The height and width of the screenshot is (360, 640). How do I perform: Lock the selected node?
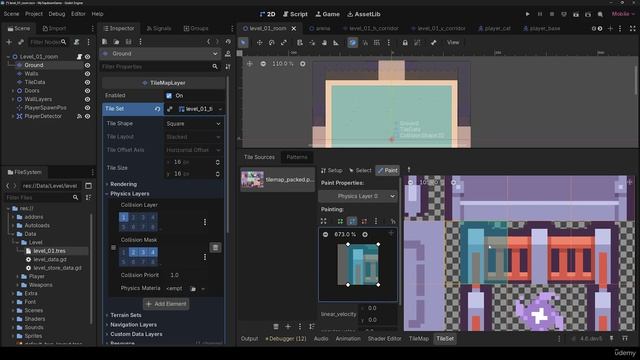(405, 42)
